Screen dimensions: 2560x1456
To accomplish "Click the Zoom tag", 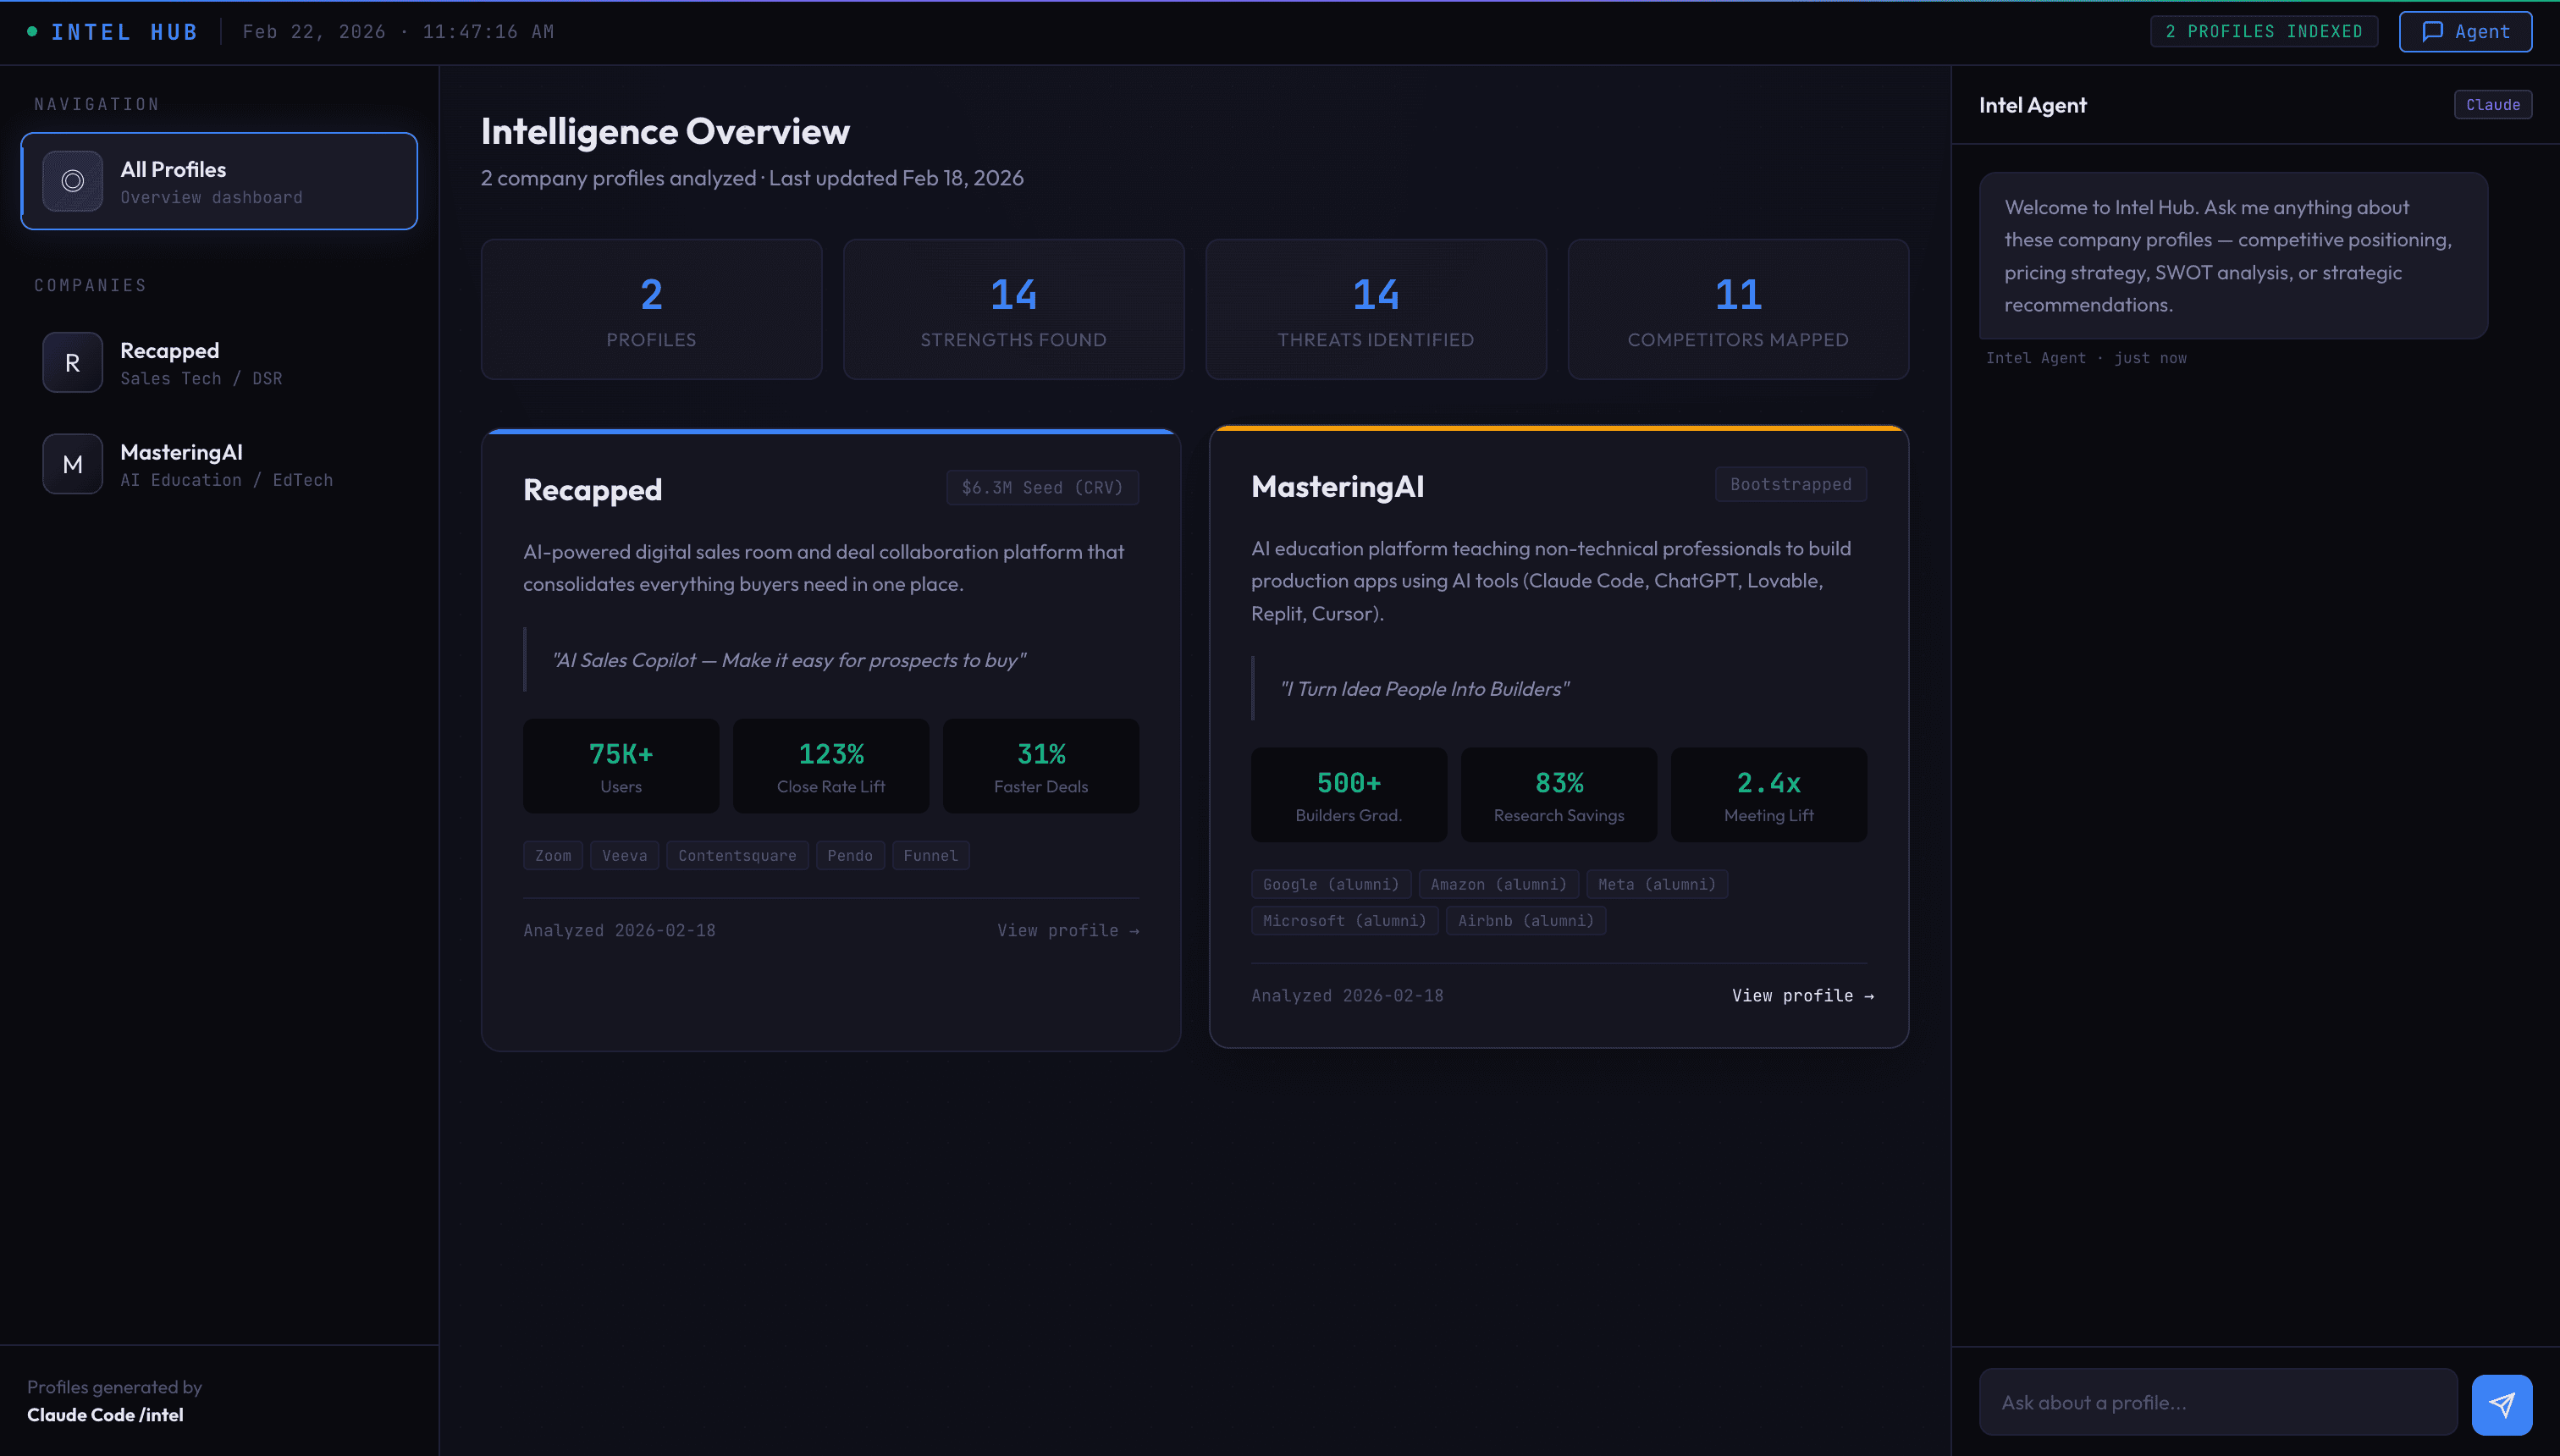I will [553, 856].
